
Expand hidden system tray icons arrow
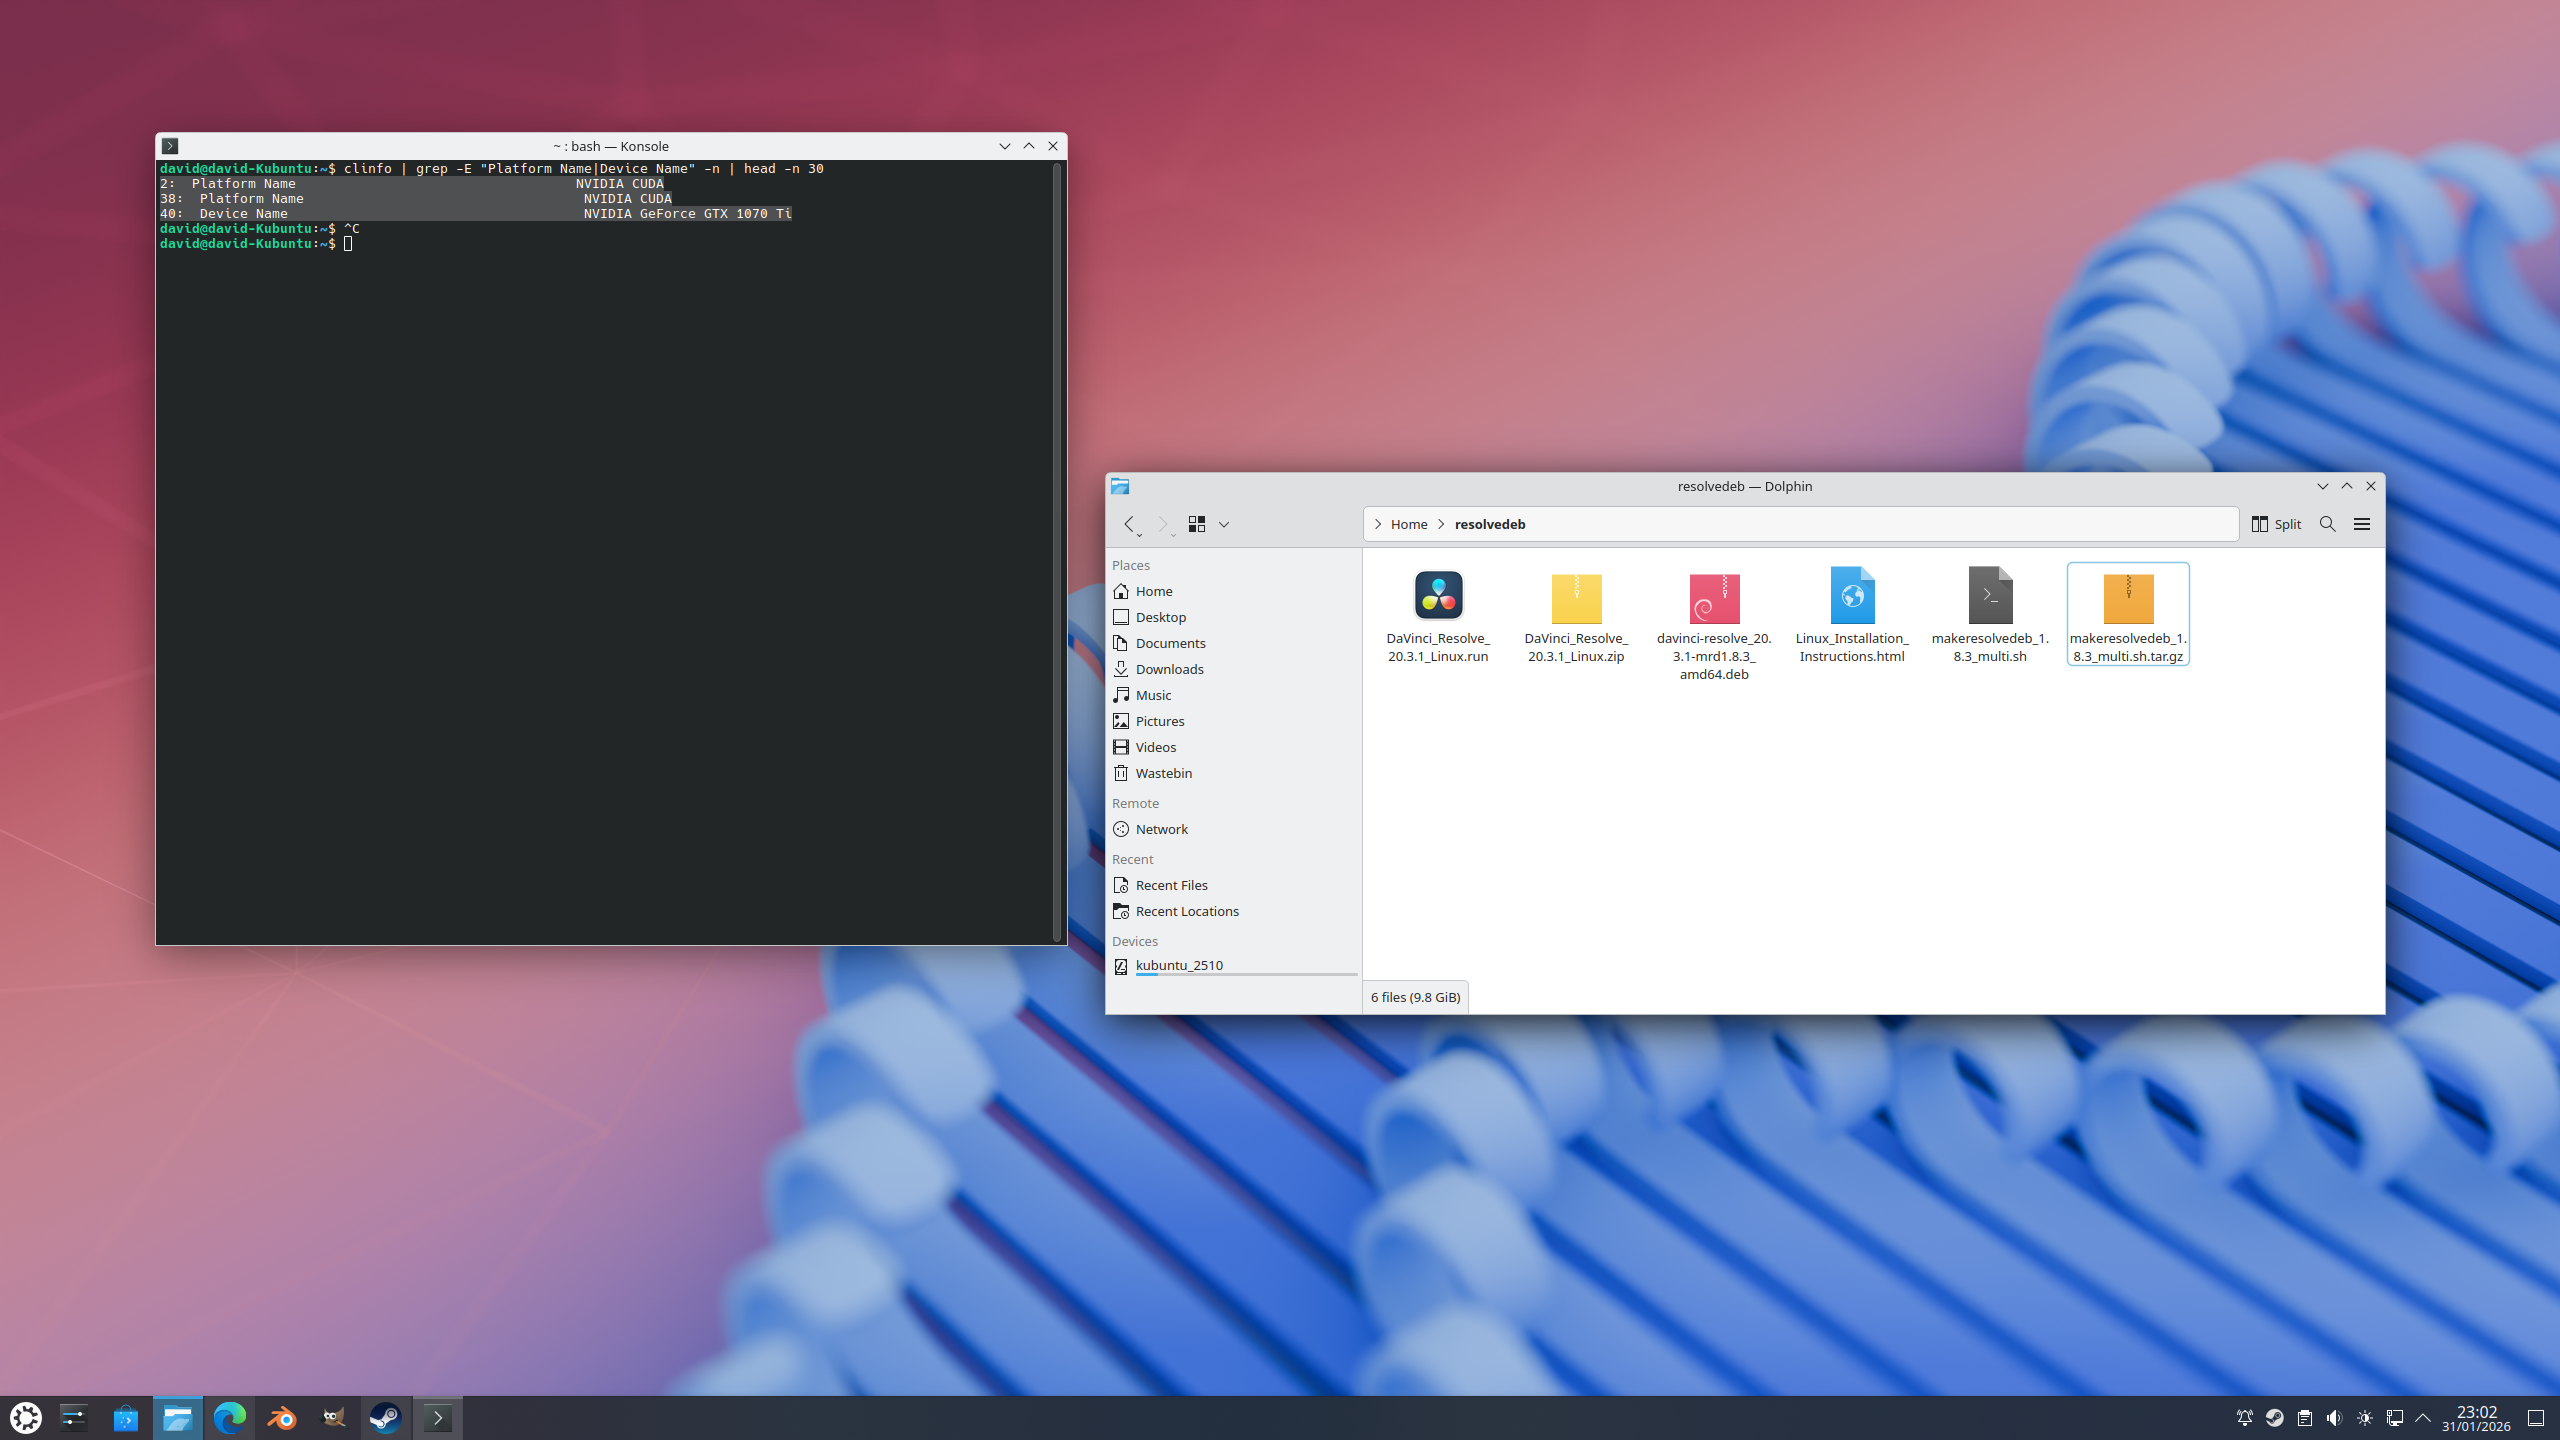(x=2423, y=1418)
